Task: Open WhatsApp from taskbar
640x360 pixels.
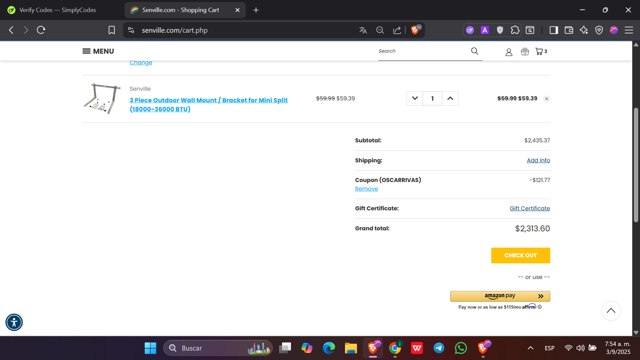Action: click(461, 348)
